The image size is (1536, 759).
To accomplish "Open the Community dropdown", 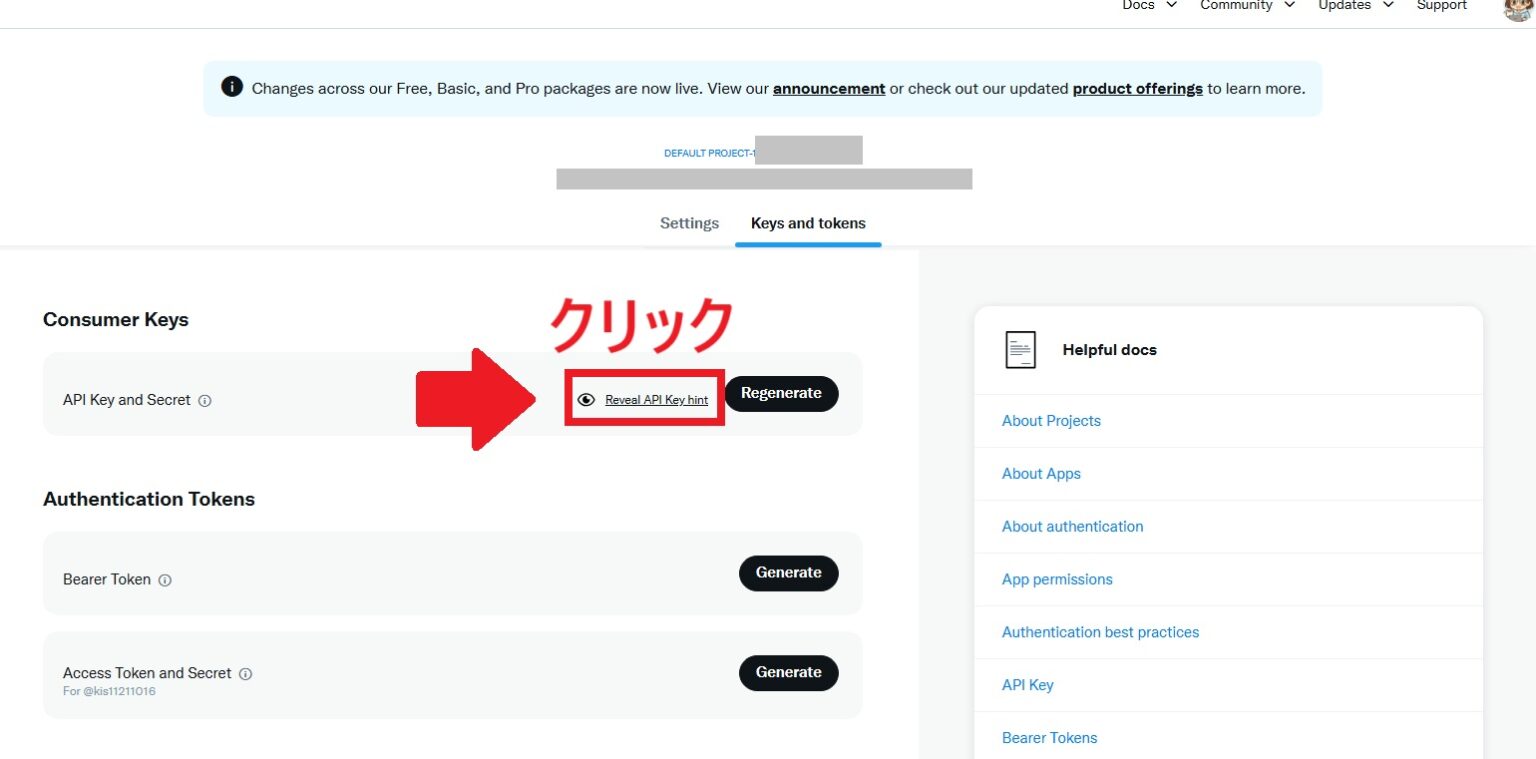I will [x=1246, y=6].
